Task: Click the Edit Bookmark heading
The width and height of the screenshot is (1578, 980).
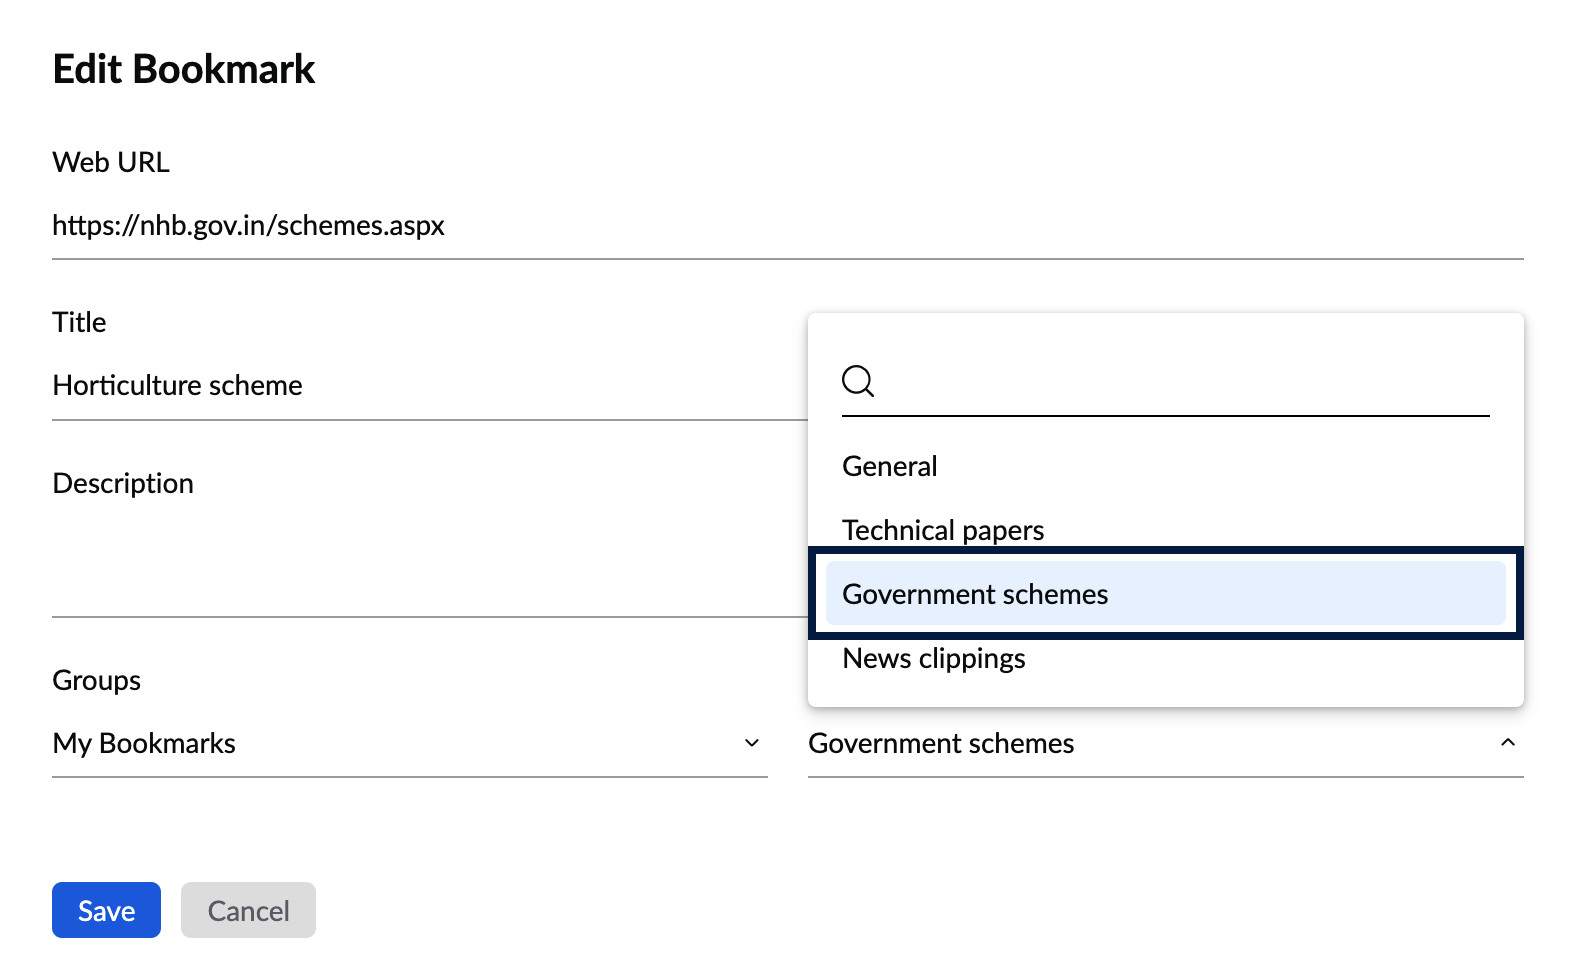Action: click(x=184, y=70)
